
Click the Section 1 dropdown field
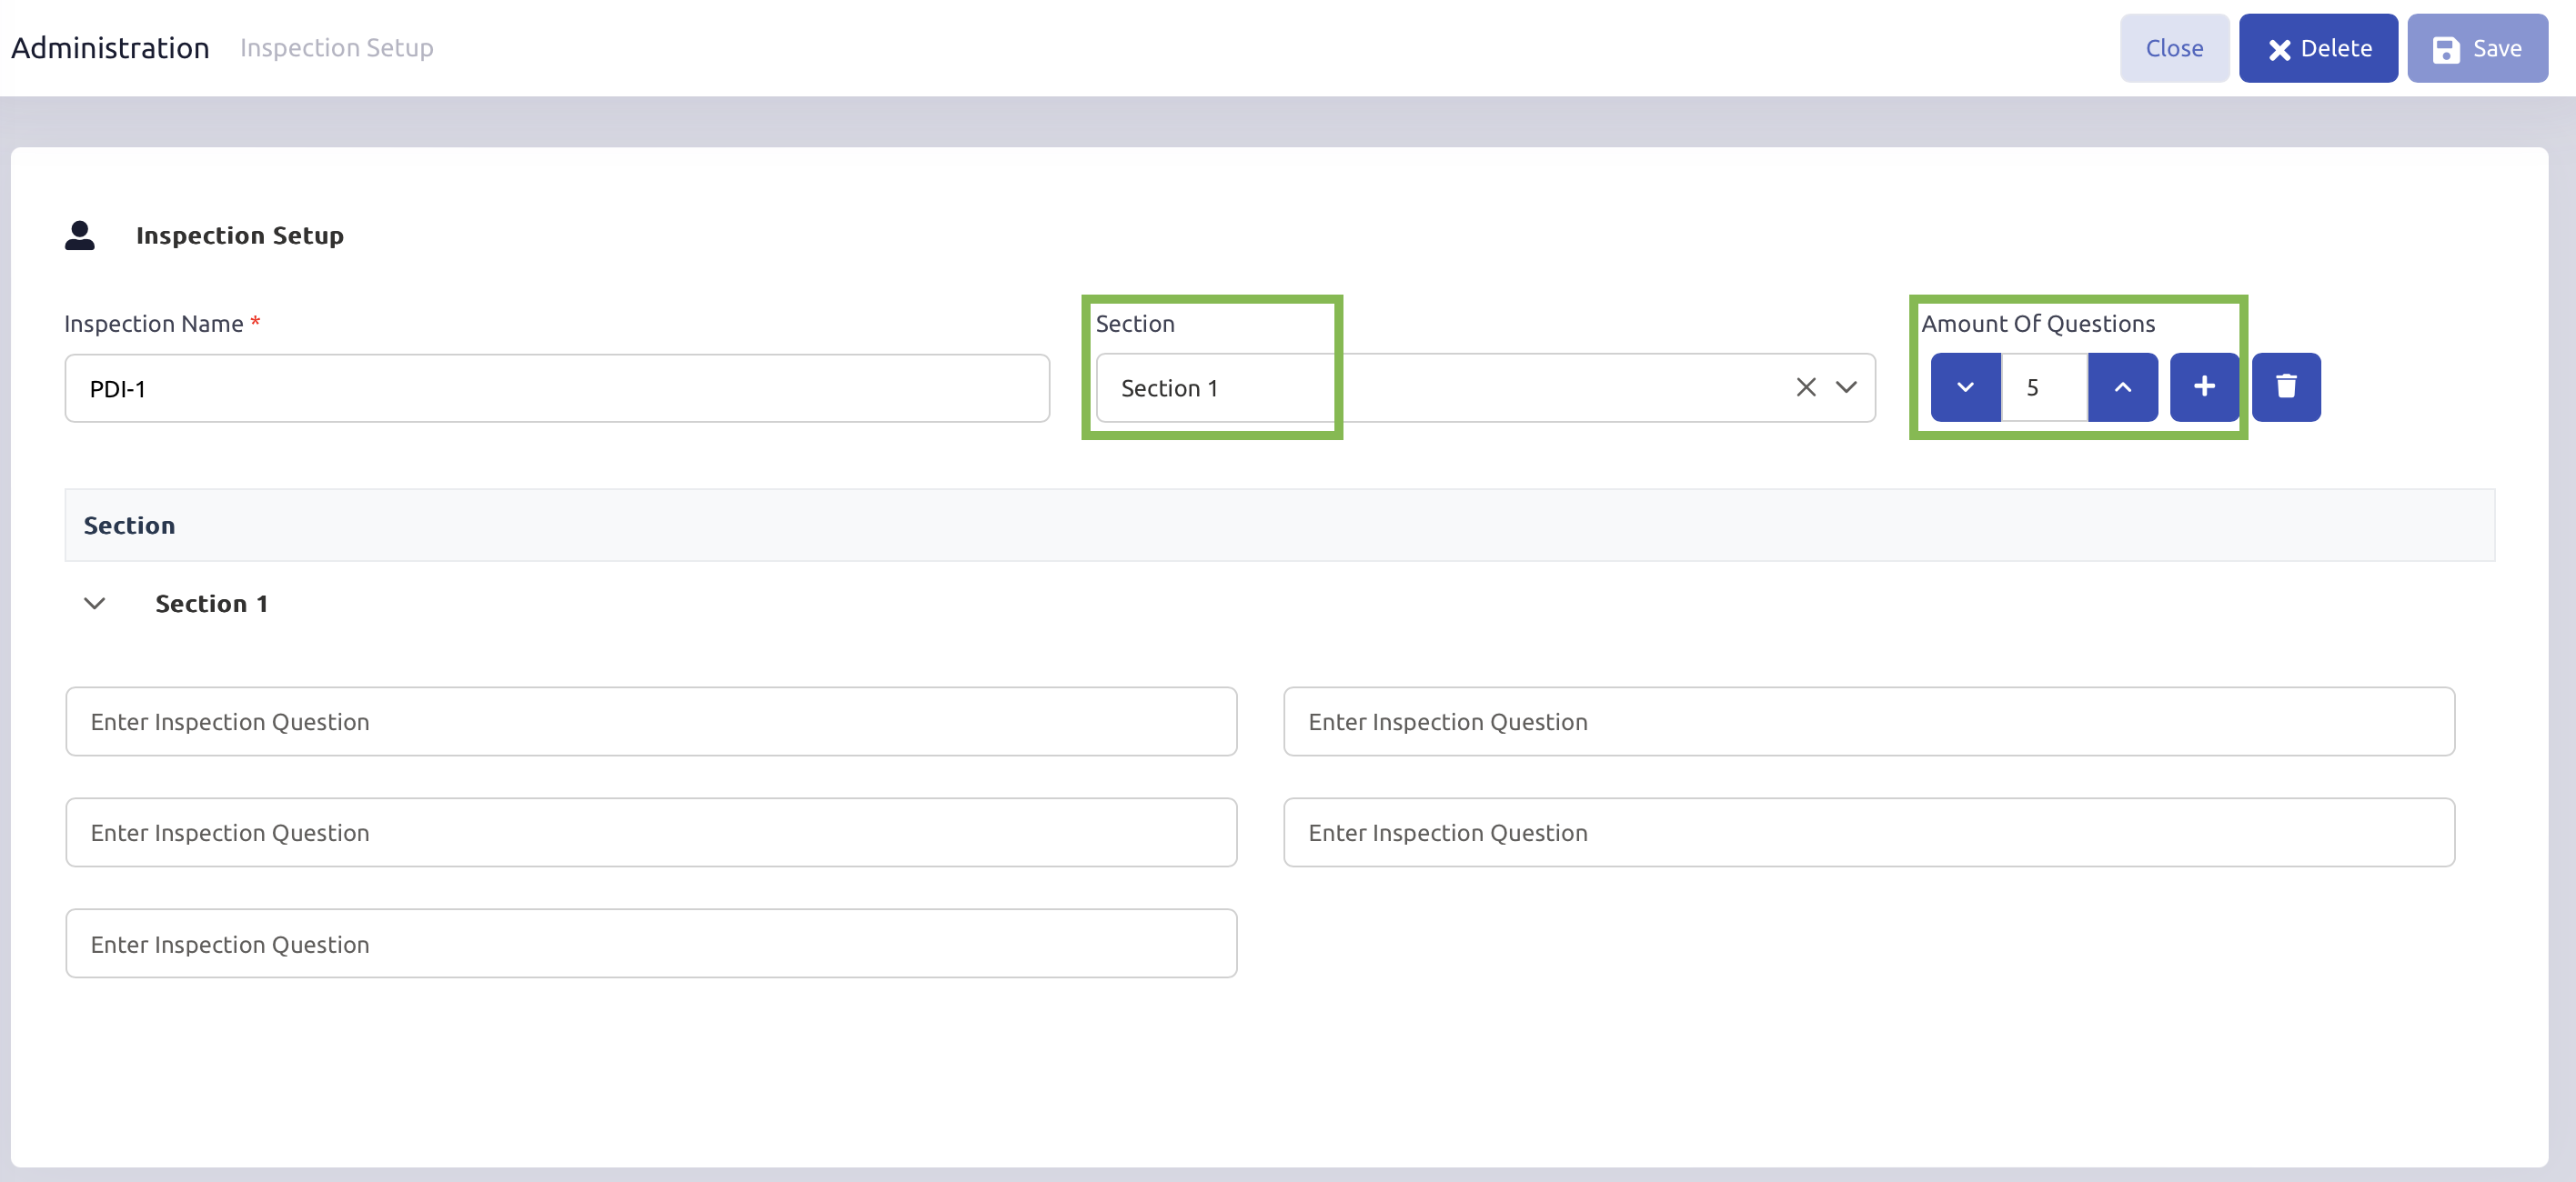pos(1440,387)
